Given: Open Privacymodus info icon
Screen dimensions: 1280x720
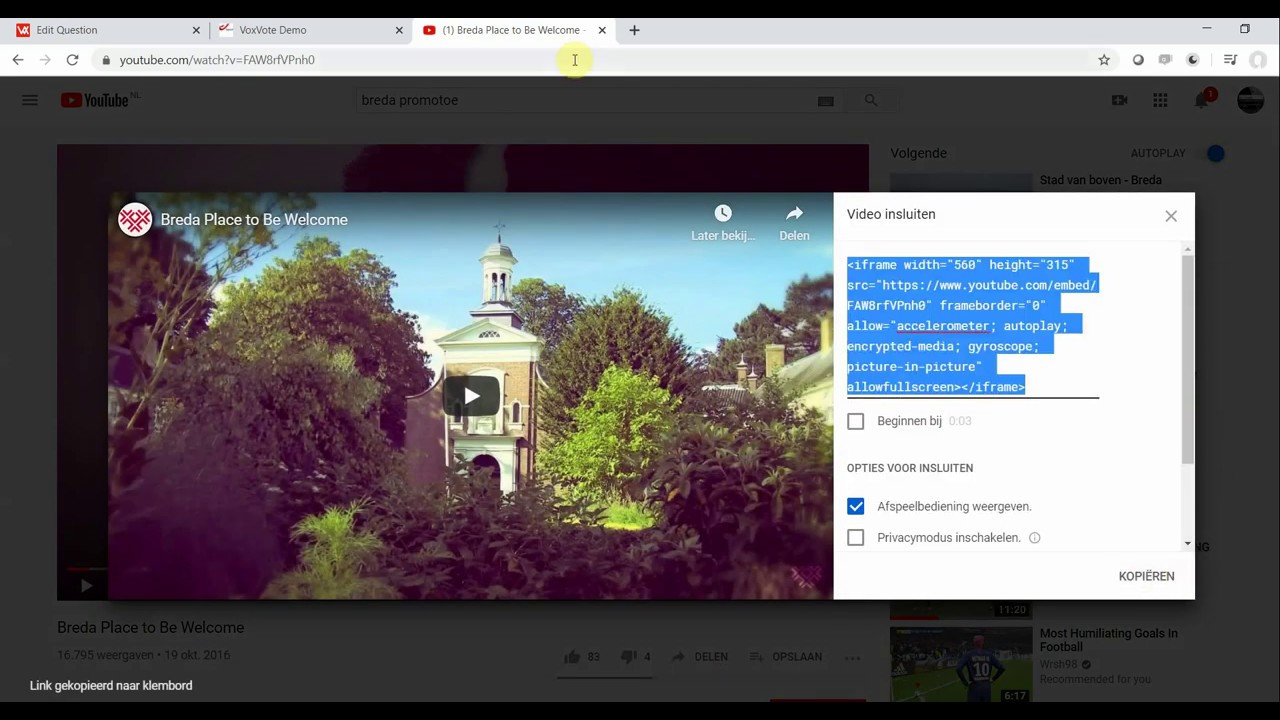Looking at the screenshot, I should (x=1035, y=538).
